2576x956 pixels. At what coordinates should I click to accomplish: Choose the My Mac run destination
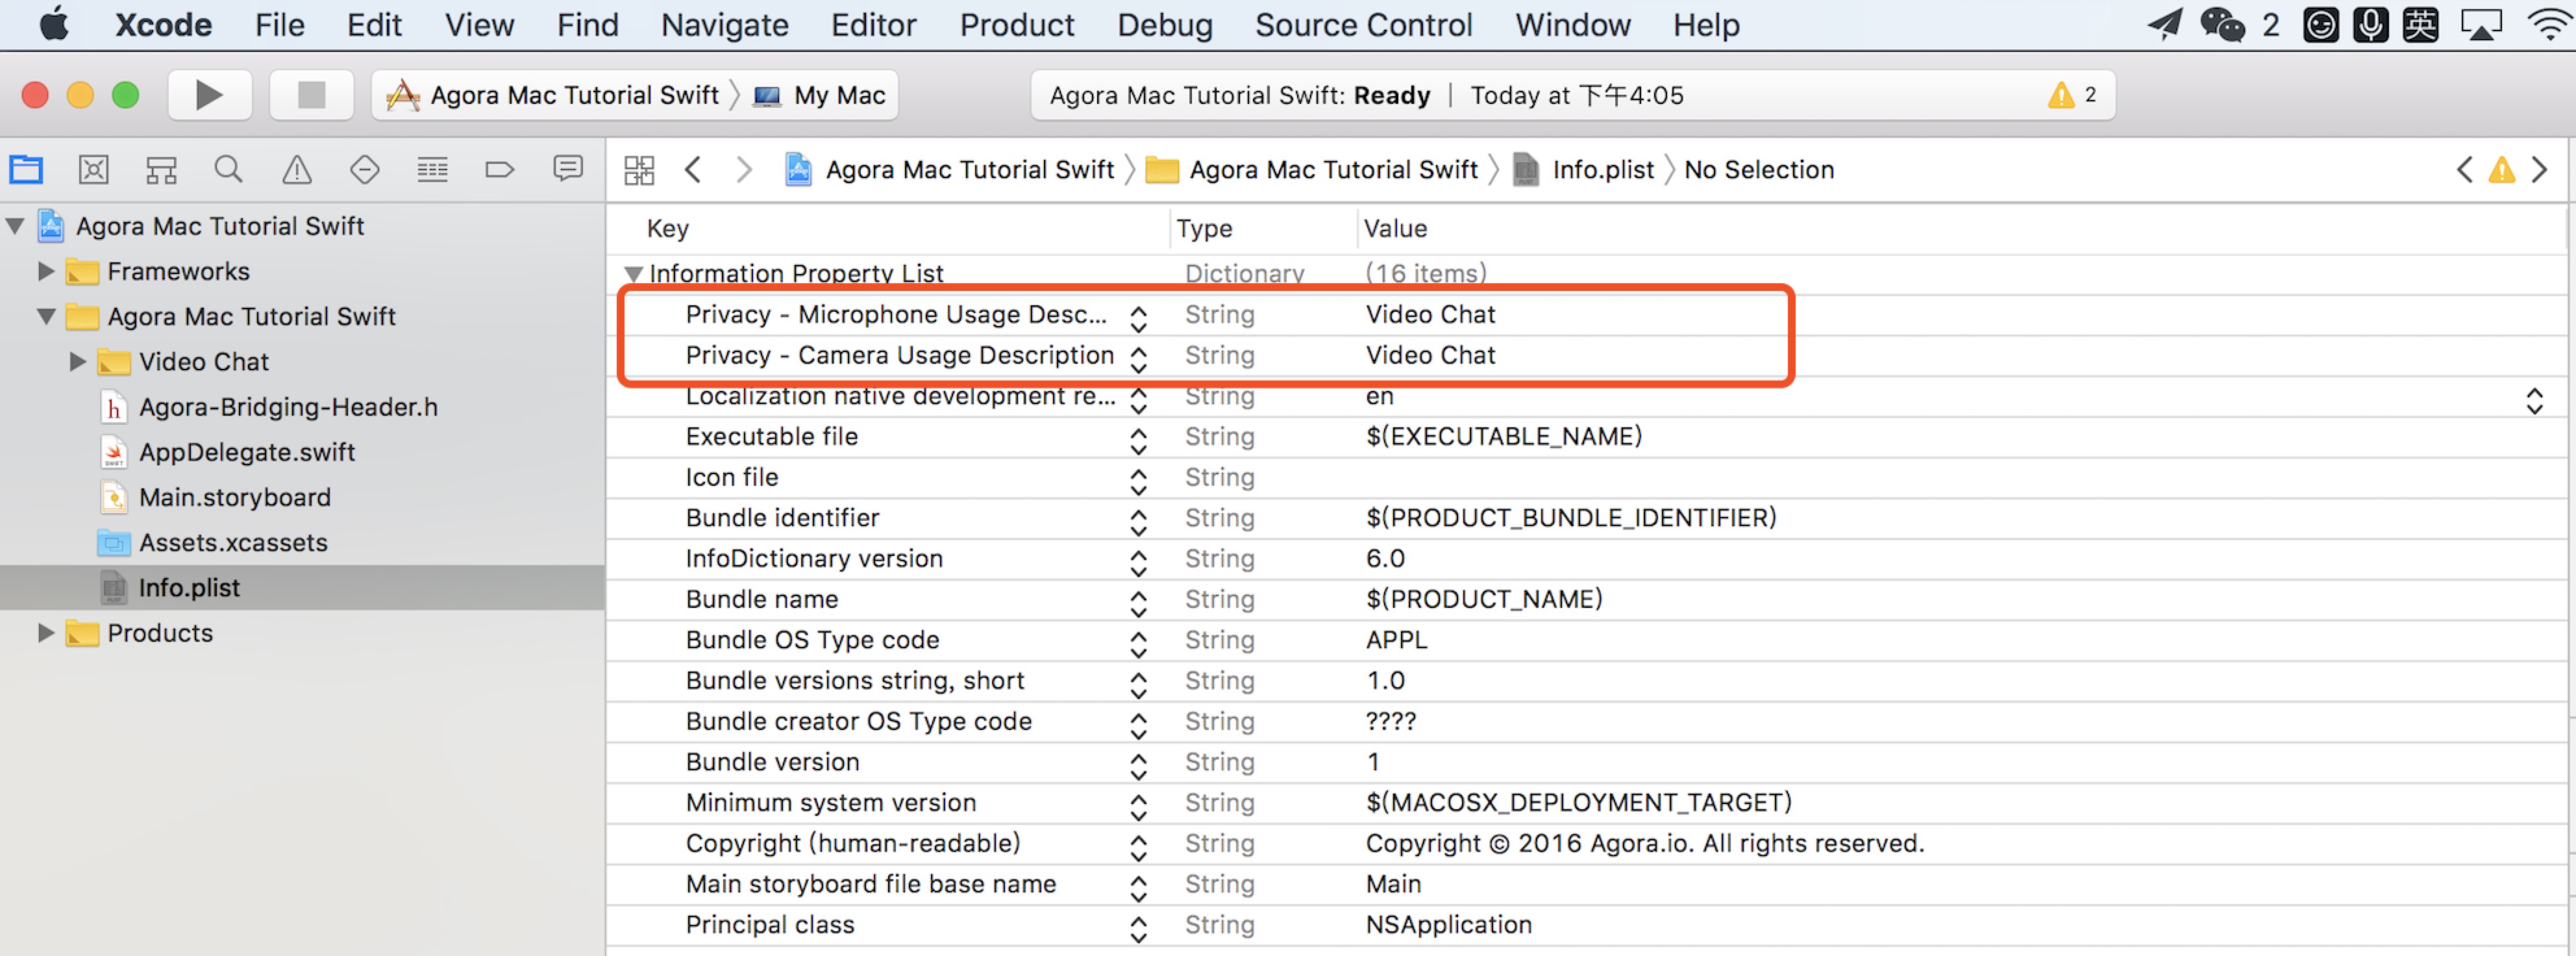click(820, 95)
